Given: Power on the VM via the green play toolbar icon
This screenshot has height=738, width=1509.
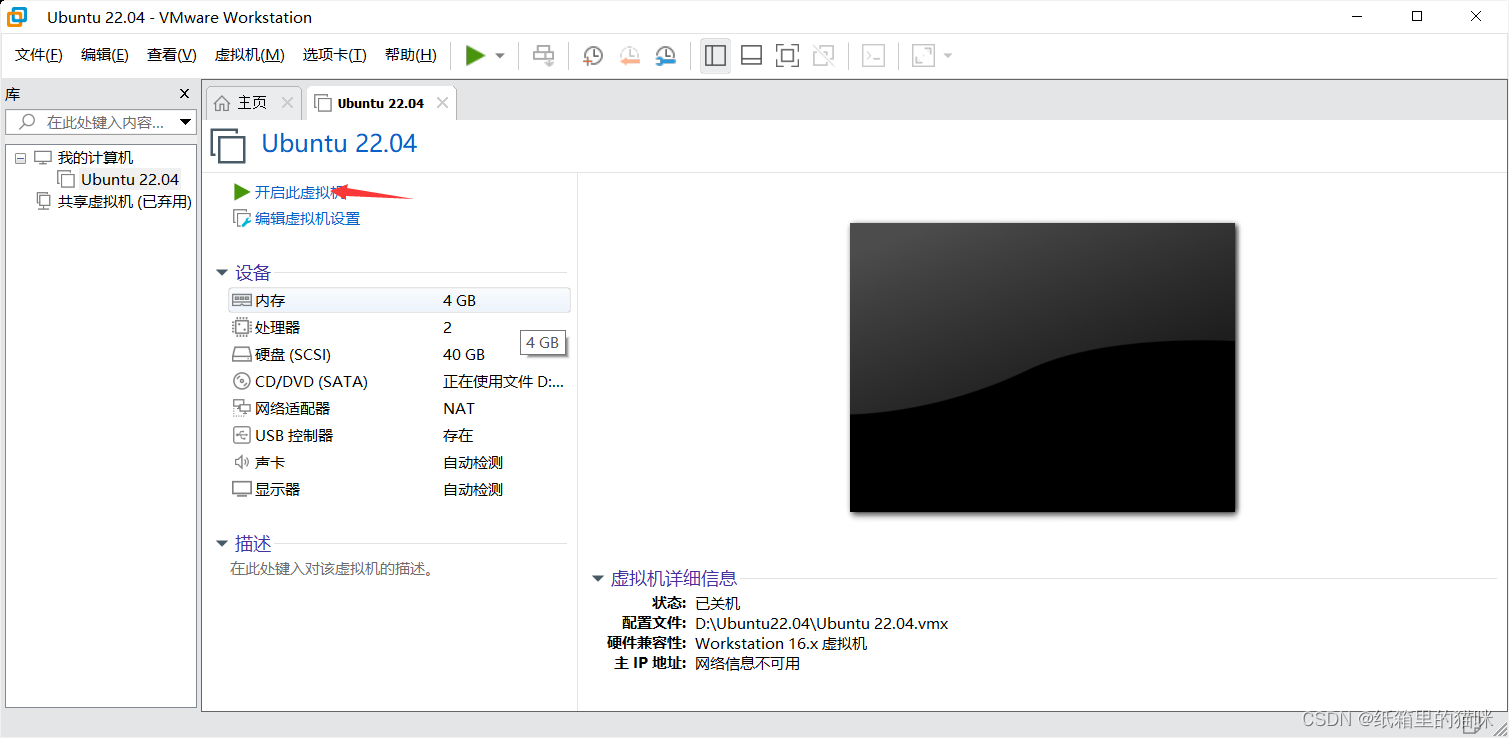Looking at the screenshot, I should tap(476, 55).
